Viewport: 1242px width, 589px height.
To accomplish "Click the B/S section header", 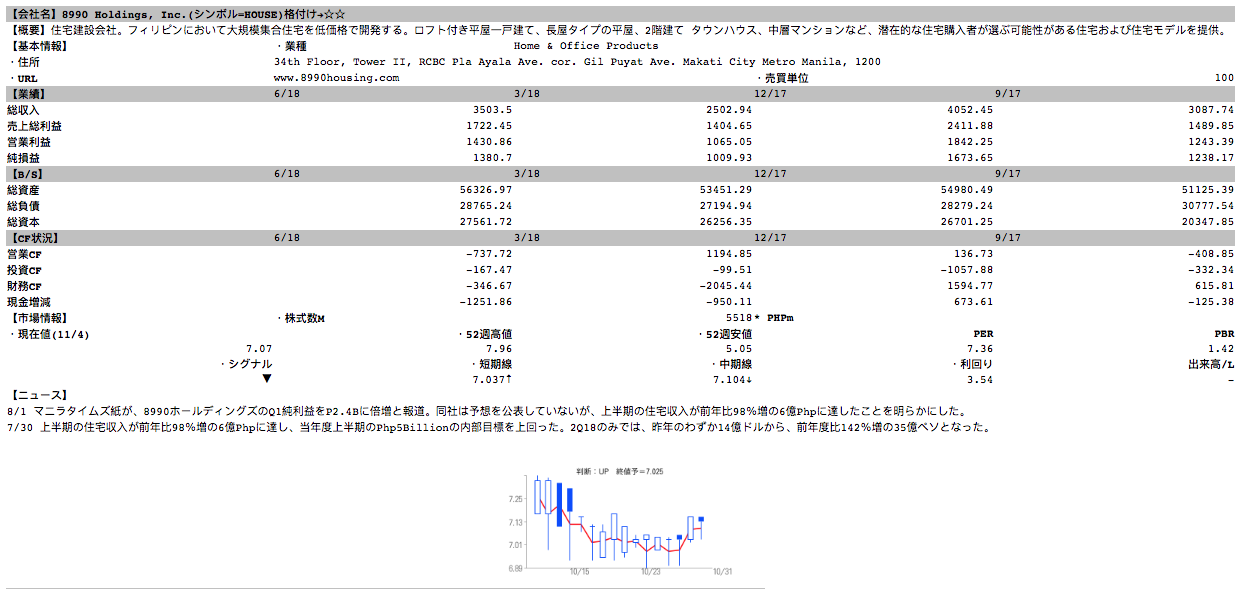I will point(26,174).
